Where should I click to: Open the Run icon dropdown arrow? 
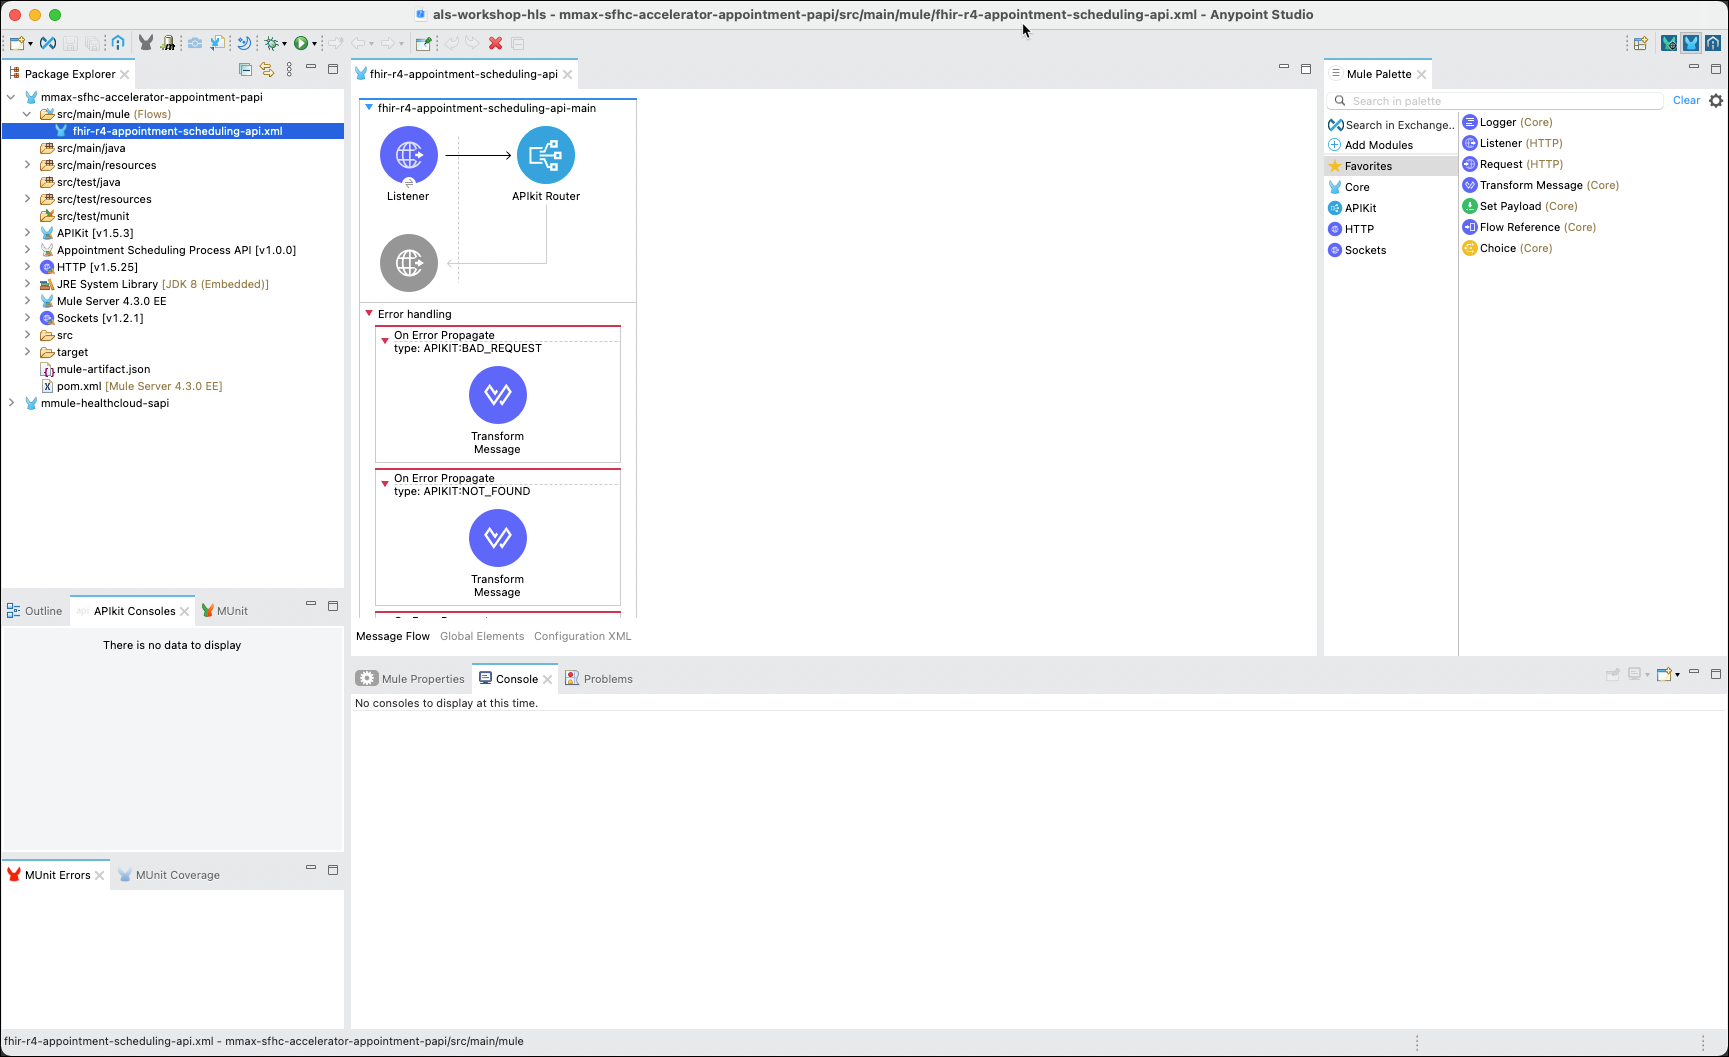tap(314, 43)
